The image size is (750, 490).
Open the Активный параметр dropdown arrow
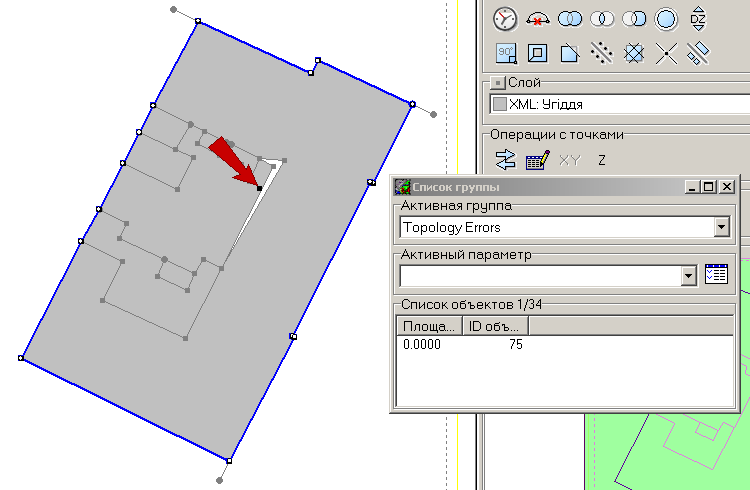[x=689, y=276]
